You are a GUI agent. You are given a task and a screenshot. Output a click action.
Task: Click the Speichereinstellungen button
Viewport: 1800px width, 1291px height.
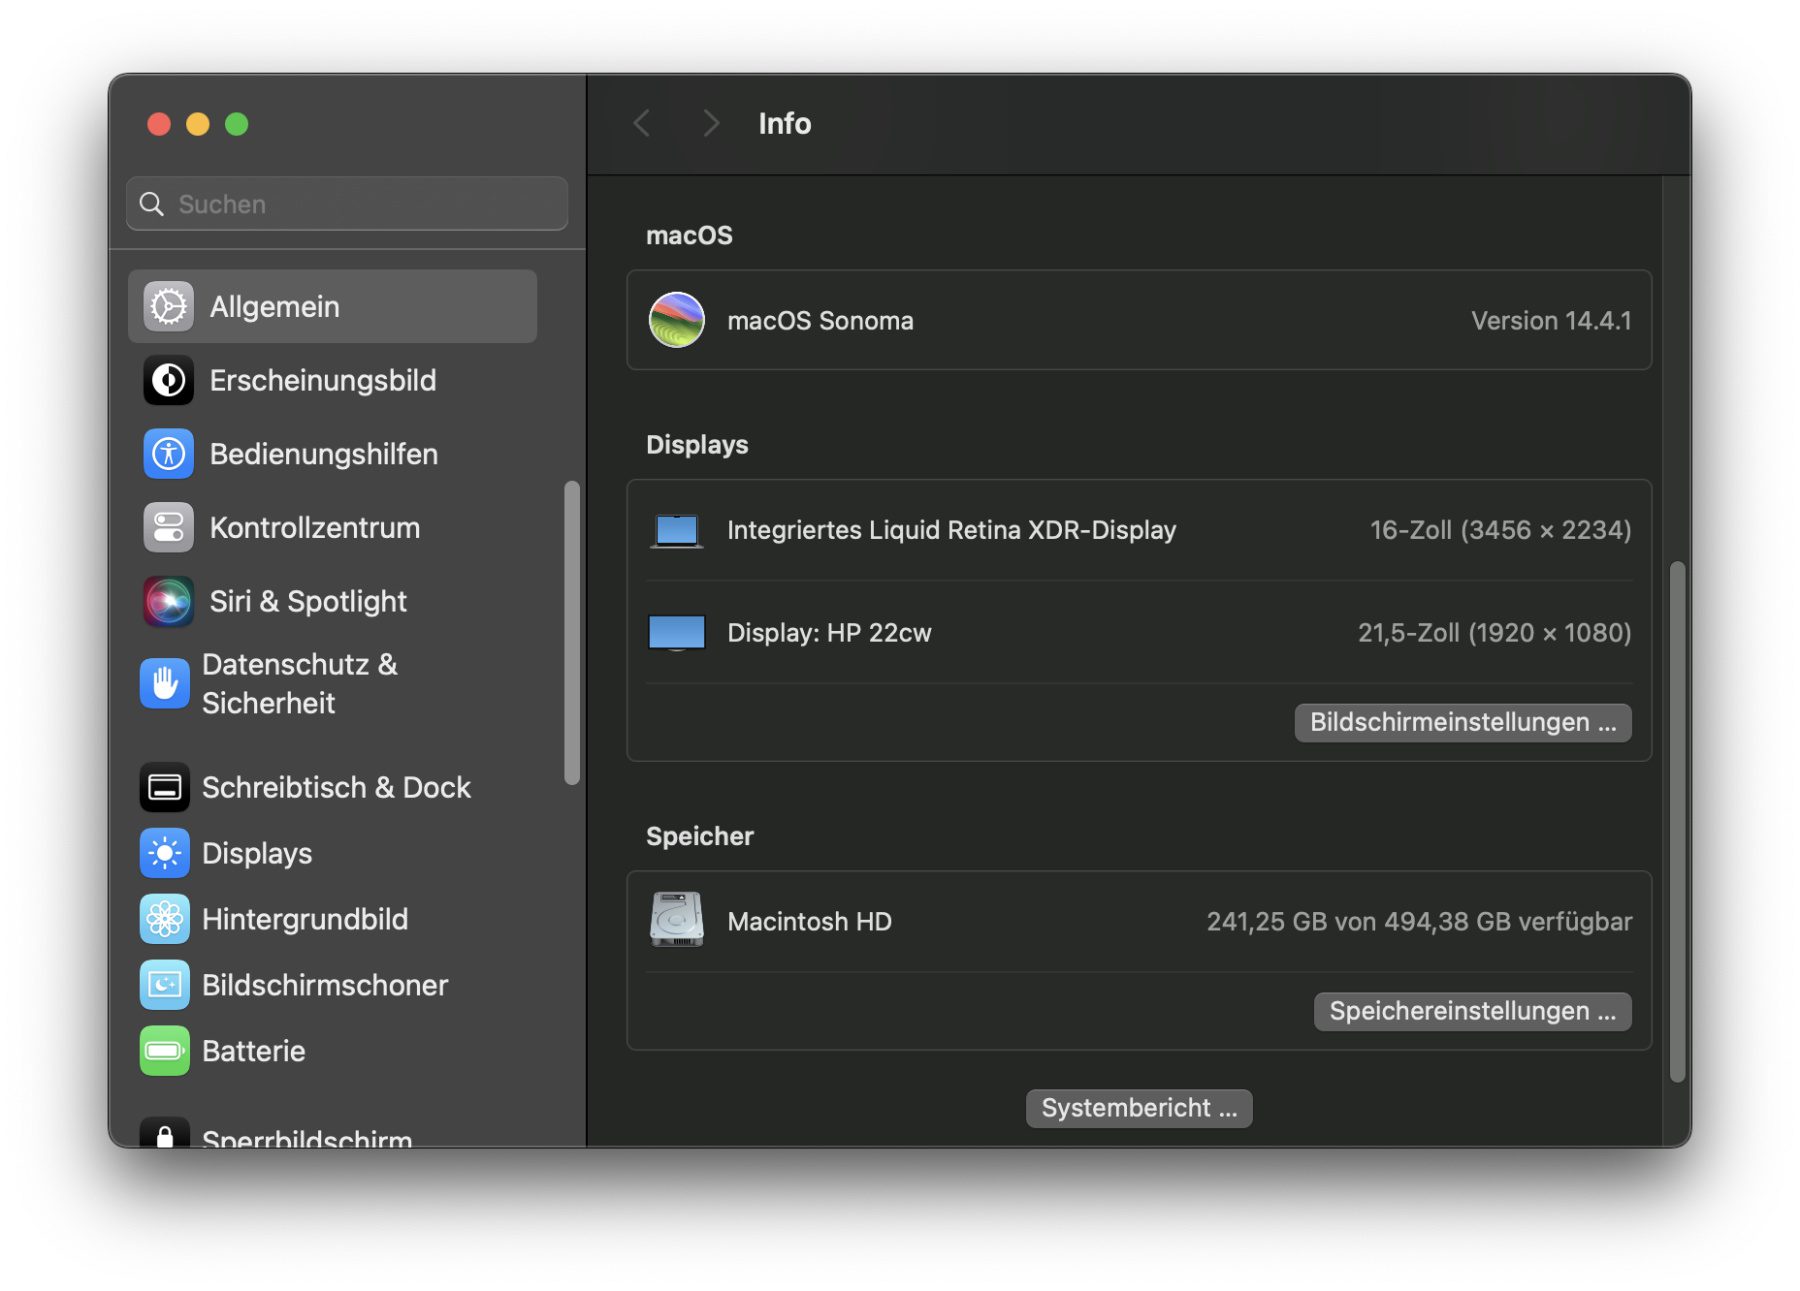click(1472, 1011)
